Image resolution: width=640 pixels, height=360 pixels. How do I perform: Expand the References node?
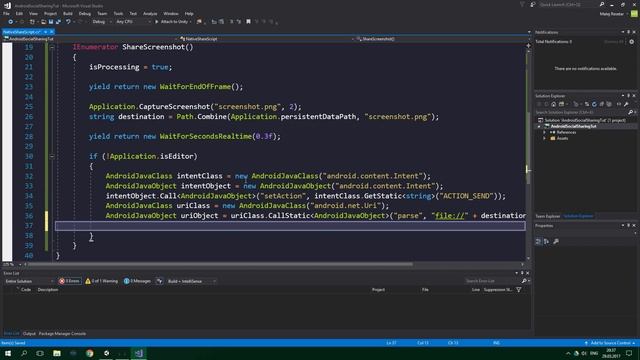(x=544, y=132)
